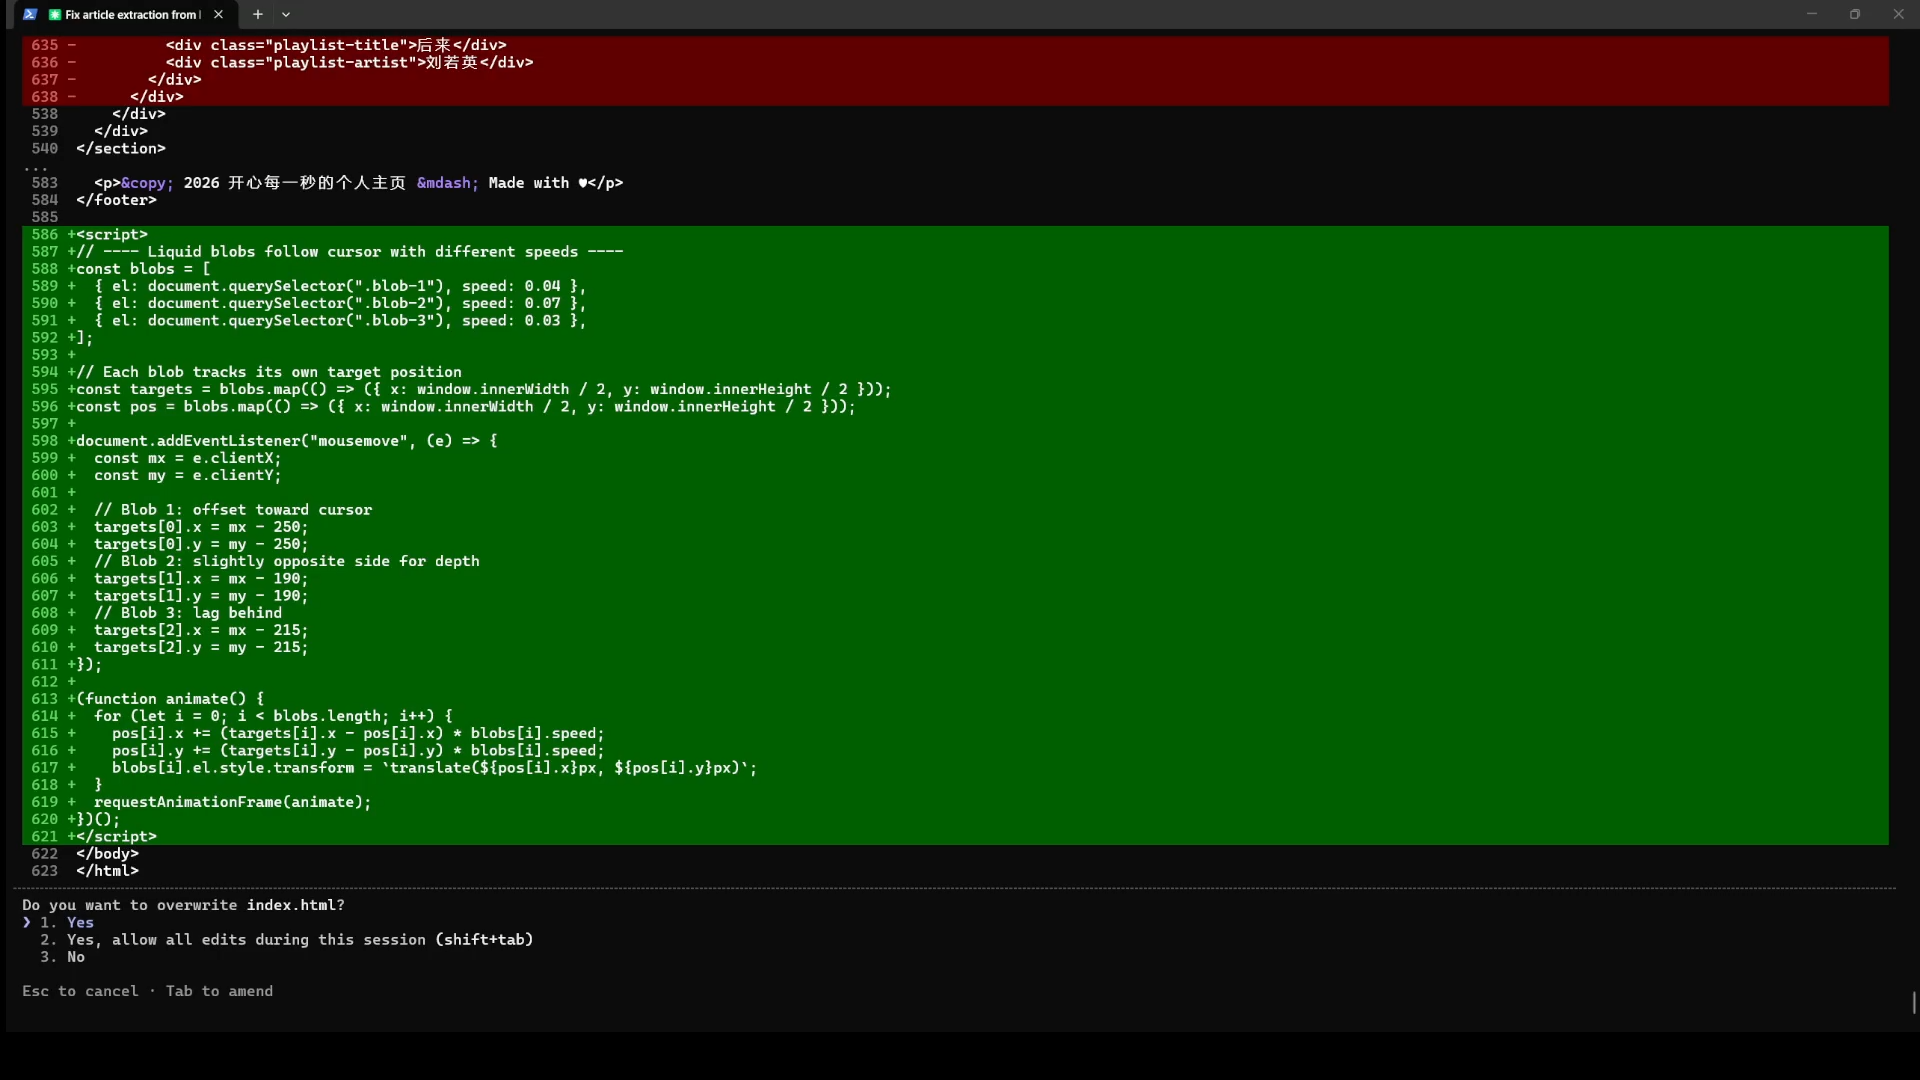Click the 'targets[1].y = my - 190;' line

201,596
